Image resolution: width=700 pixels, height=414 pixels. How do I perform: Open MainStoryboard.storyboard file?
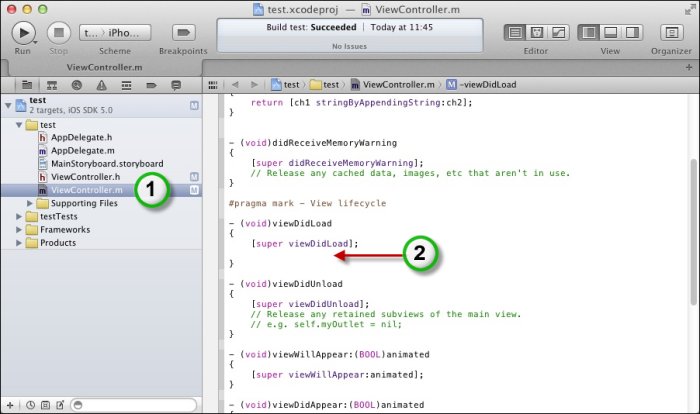point(101,164)
